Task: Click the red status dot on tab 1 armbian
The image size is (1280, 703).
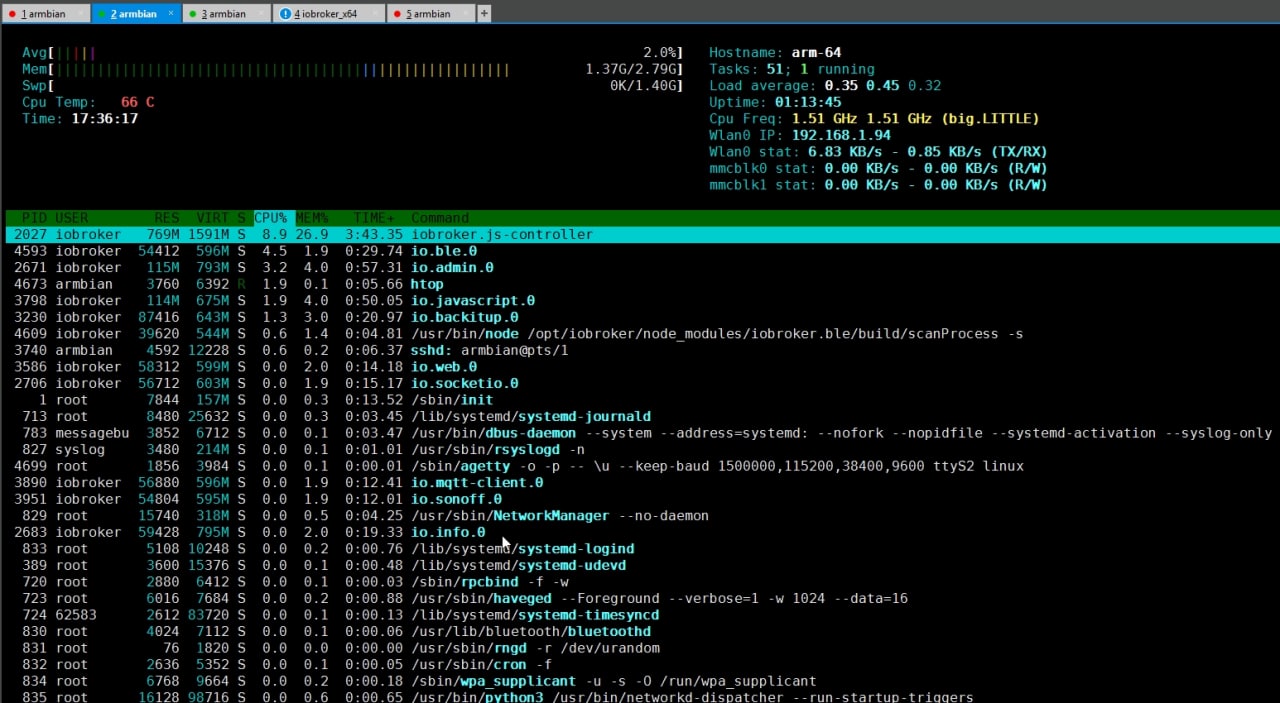Action: (12, 14)
